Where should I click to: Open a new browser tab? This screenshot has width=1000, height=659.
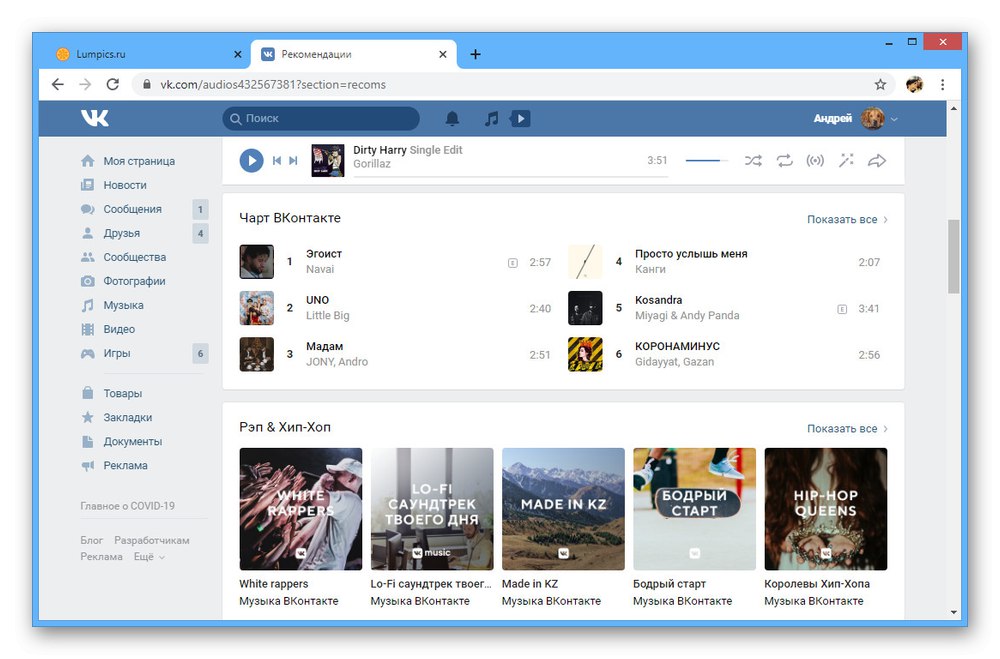pyautogui.click(x=475, y=54)
